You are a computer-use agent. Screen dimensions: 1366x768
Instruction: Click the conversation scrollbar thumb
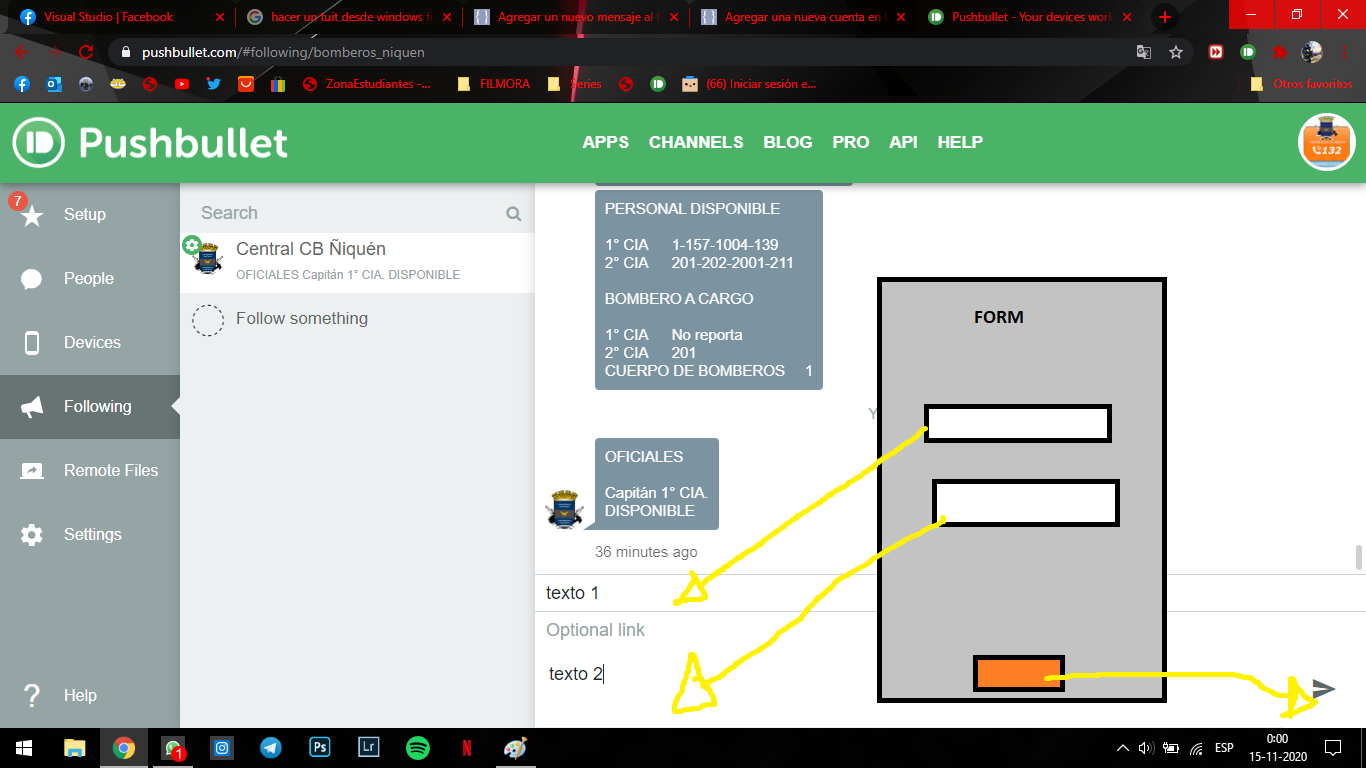[x=1358, y=557]
